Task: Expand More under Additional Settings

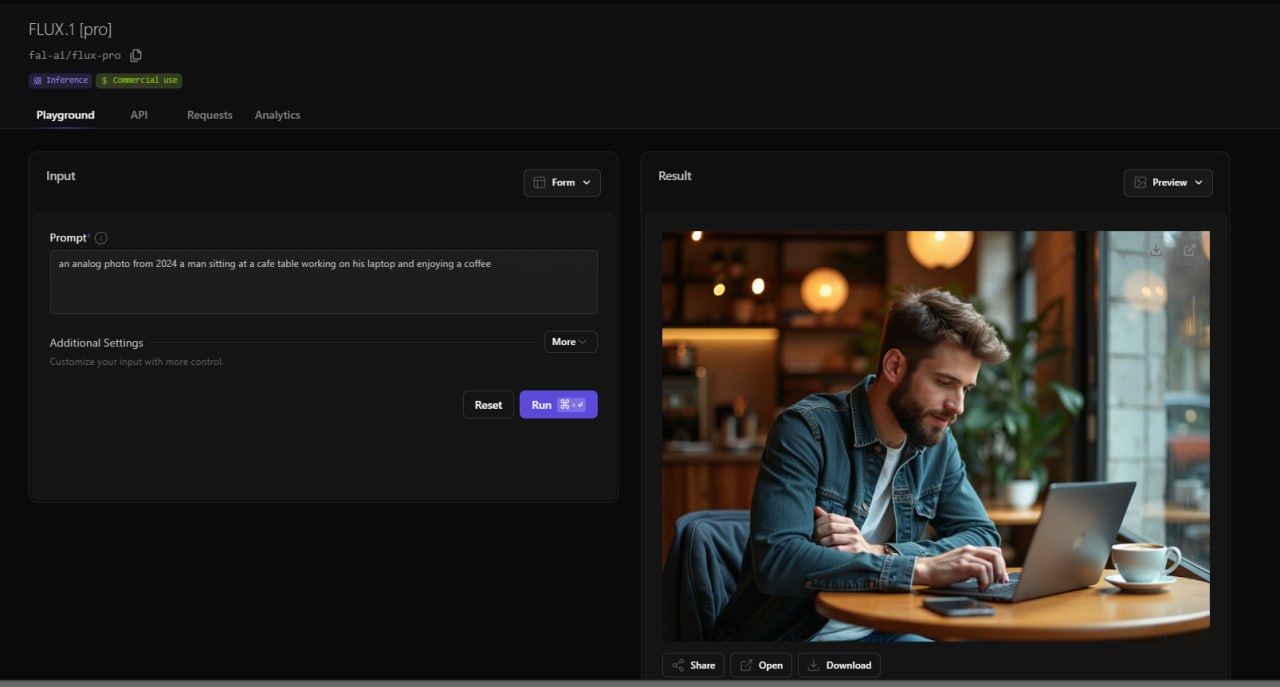Action: tap(570, 342)
